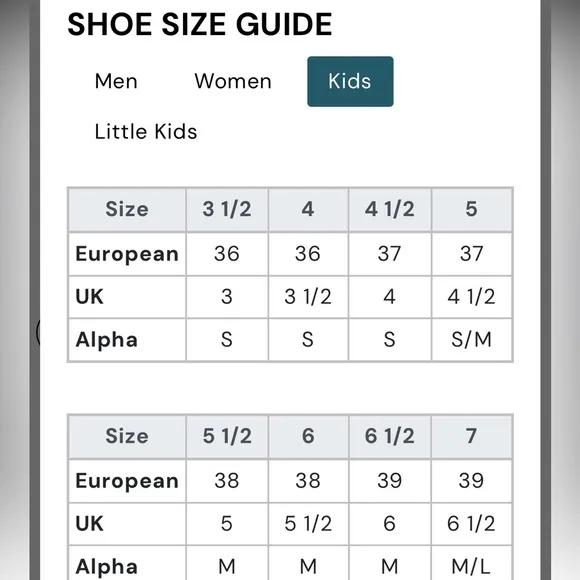
Task: Show the Little Kids size chart
Action: click(x=146, y=131)
